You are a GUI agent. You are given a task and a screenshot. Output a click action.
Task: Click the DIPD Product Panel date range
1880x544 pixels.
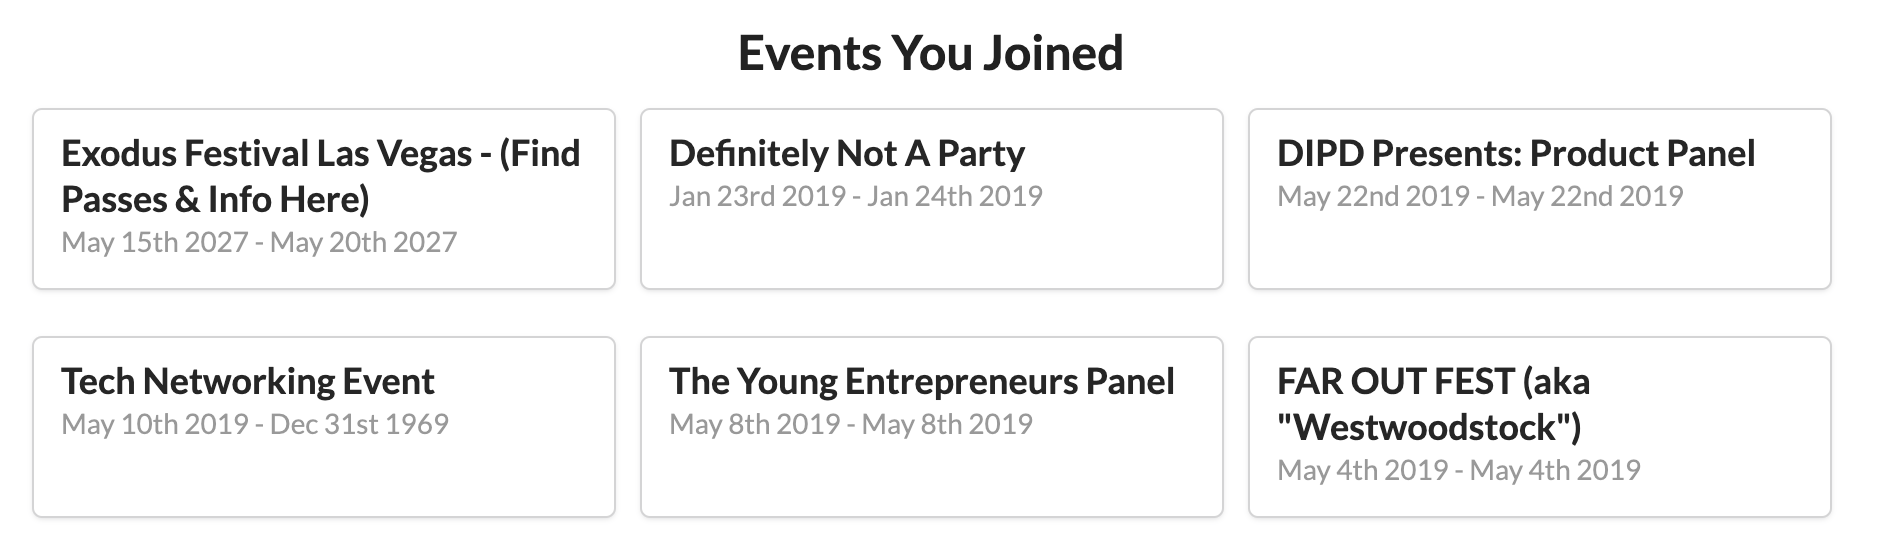coord(1479,197)
